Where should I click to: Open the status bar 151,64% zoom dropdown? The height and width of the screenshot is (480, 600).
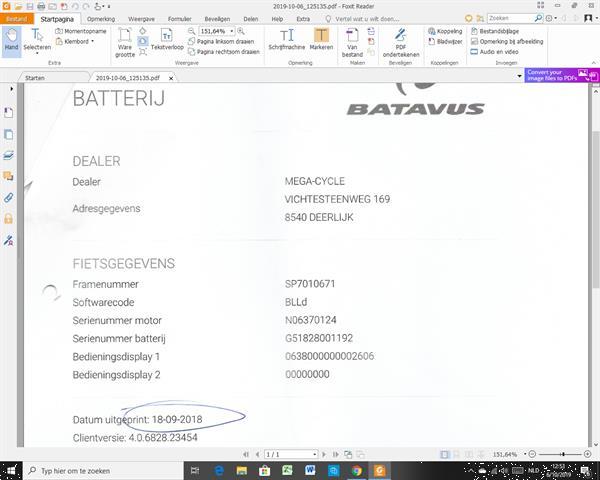click(525, 454)
